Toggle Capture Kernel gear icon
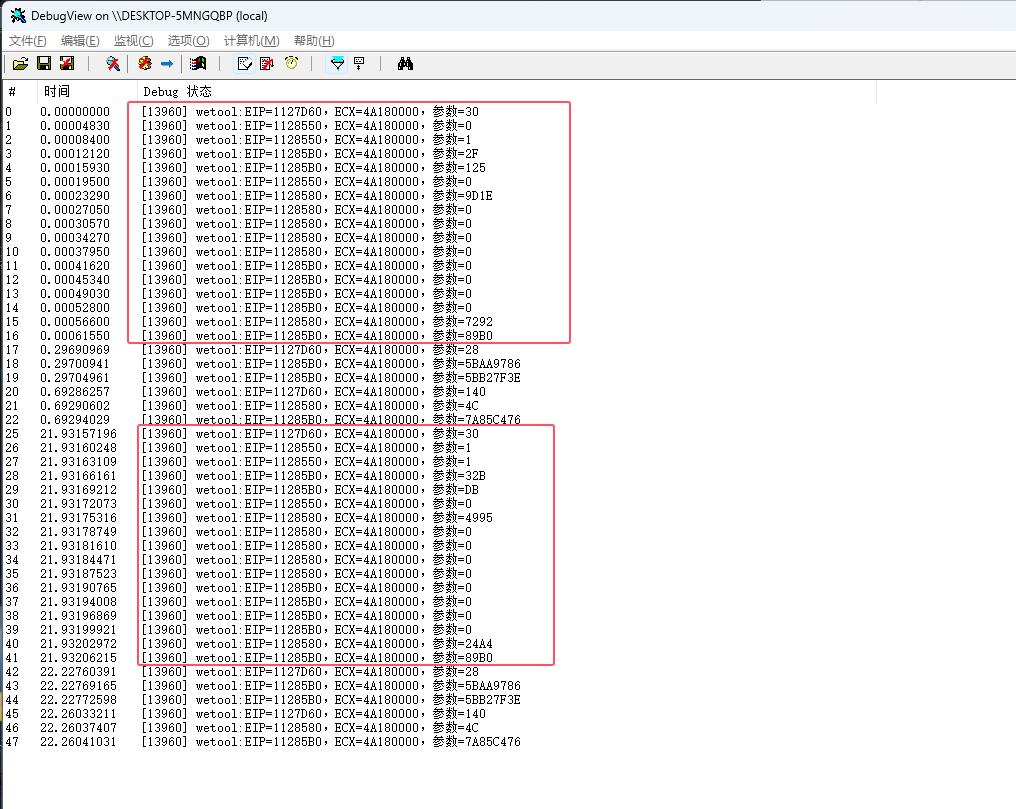The width and height of the screenshot is (1016, 809). [145, 63]
